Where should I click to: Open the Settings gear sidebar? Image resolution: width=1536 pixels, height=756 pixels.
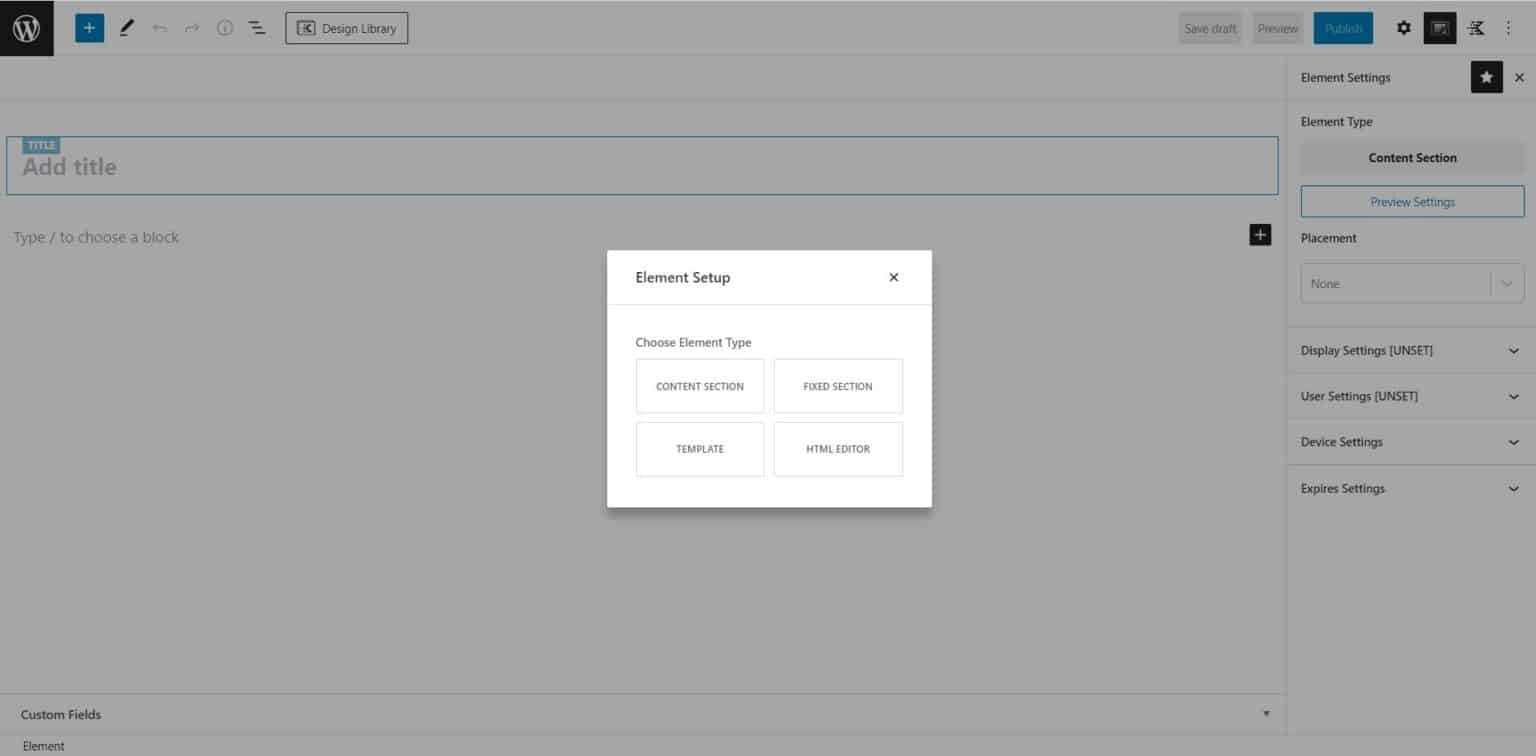coord(1404,28)
